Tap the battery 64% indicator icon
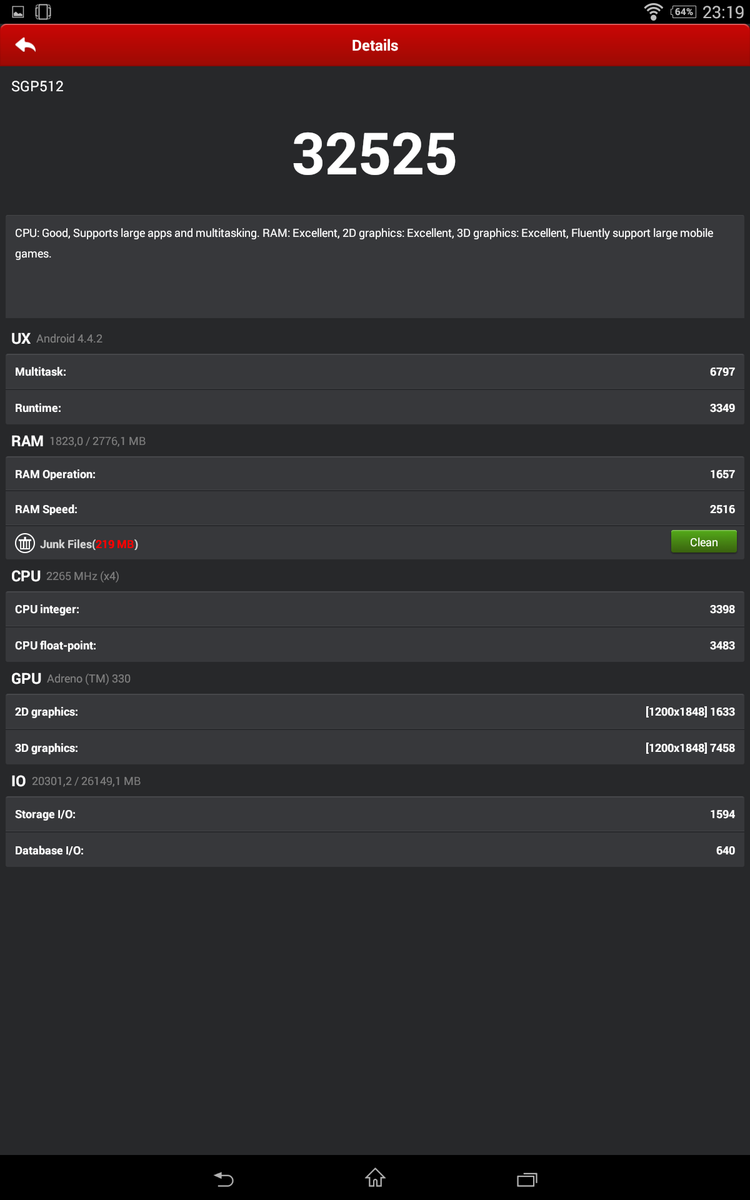The width and height of the screenshot is (750, 1200). point(683,12)
